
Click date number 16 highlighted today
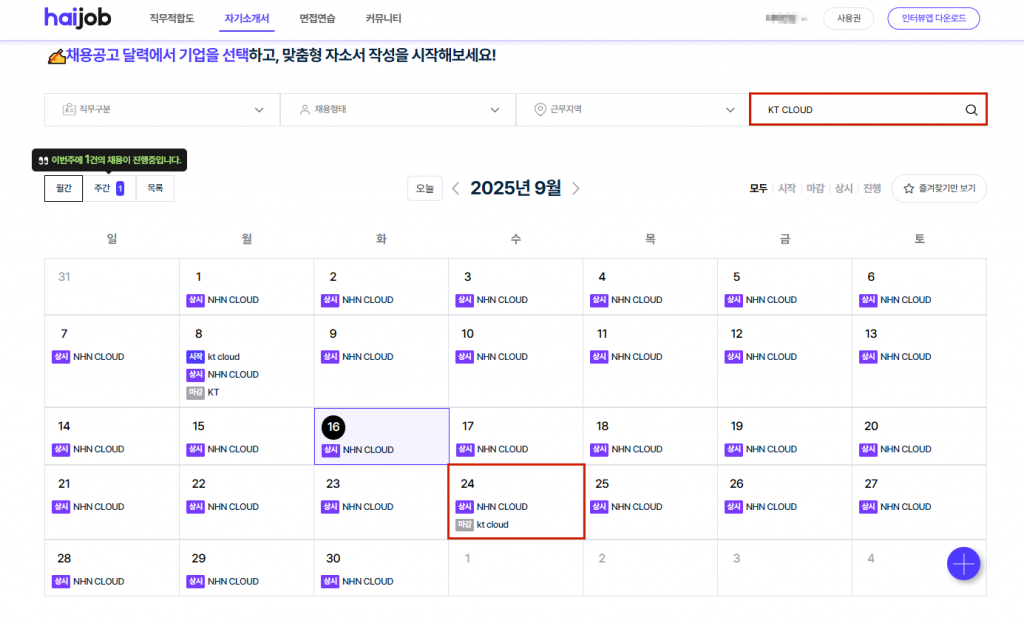(x=333, y=427)
